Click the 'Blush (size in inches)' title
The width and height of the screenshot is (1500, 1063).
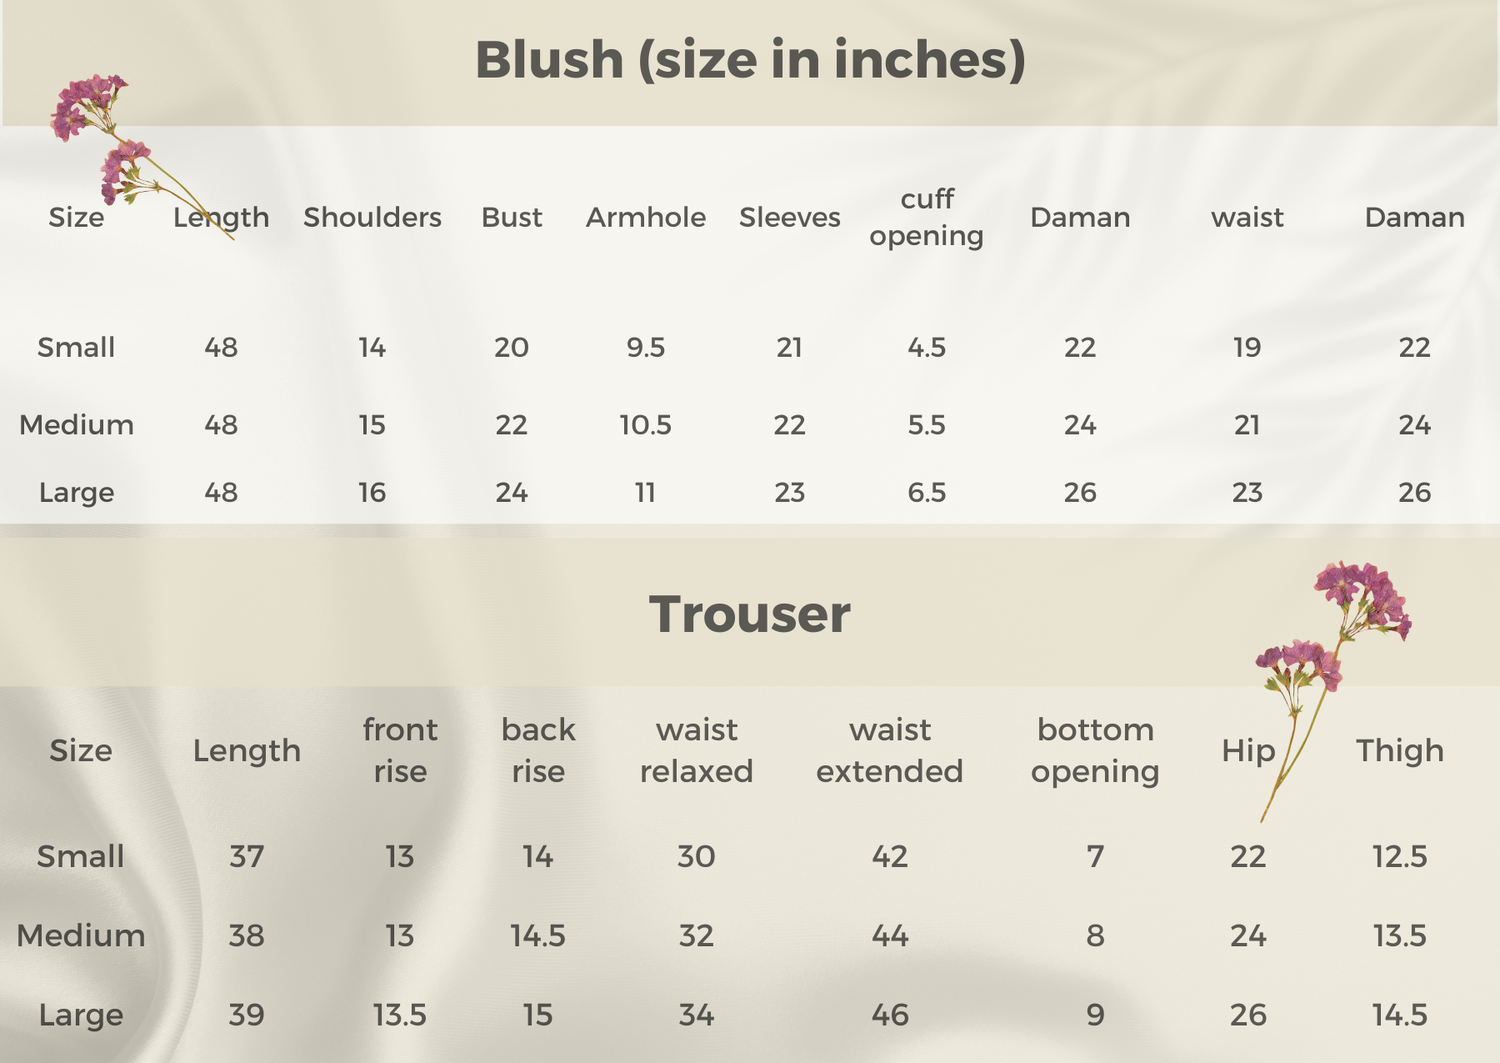coord(750,60)
